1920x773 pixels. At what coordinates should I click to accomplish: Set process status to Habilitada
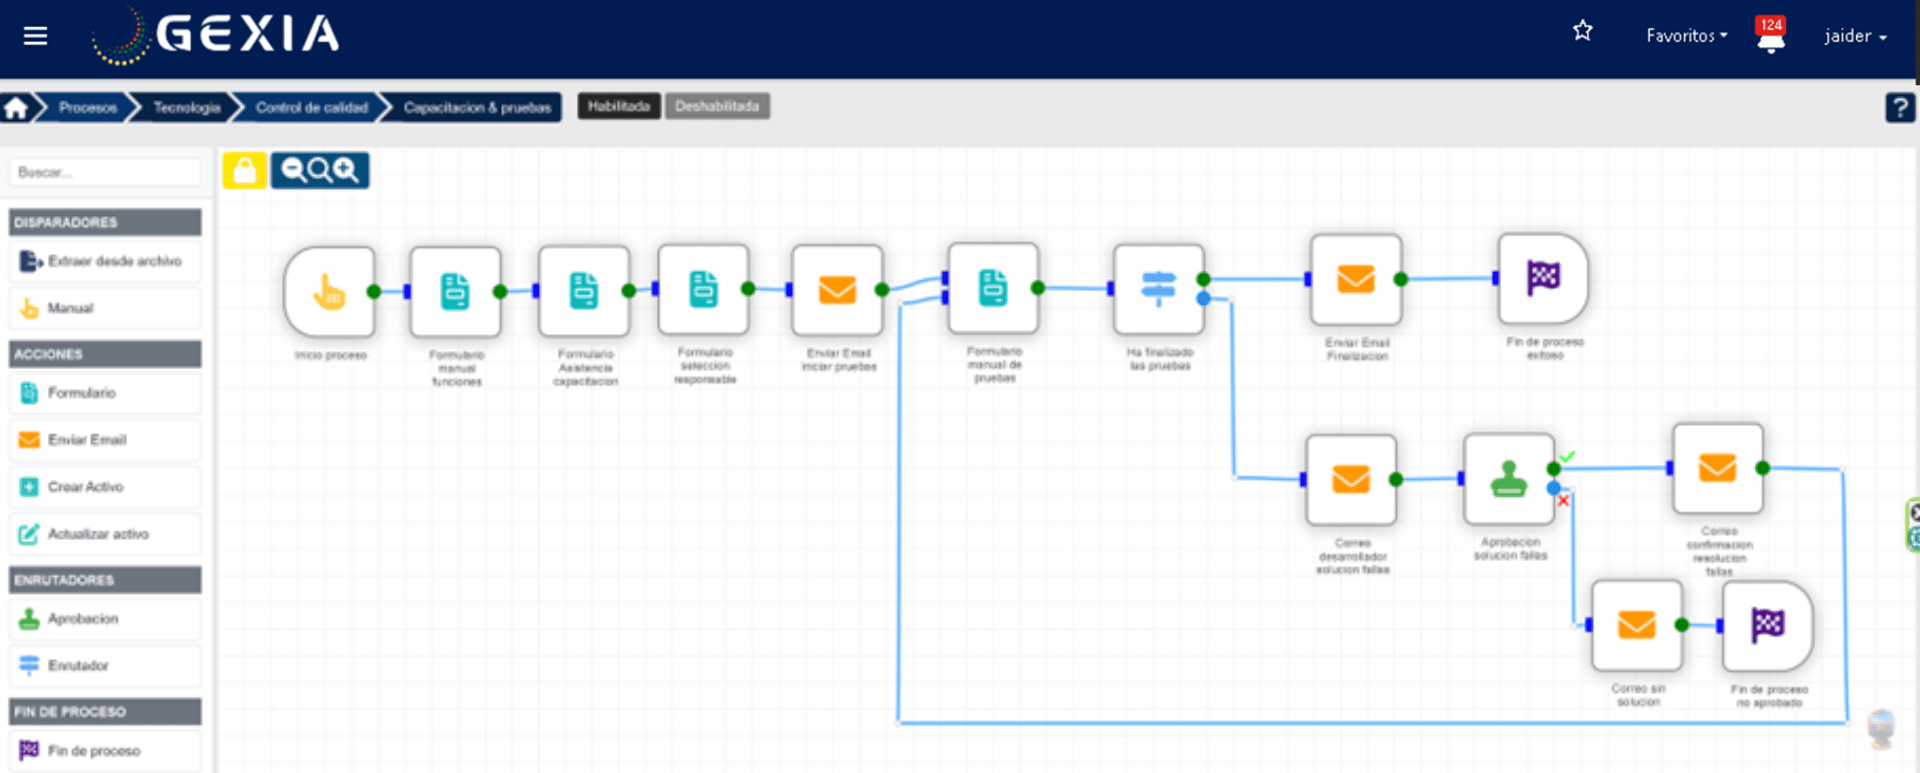pos(618,106)
